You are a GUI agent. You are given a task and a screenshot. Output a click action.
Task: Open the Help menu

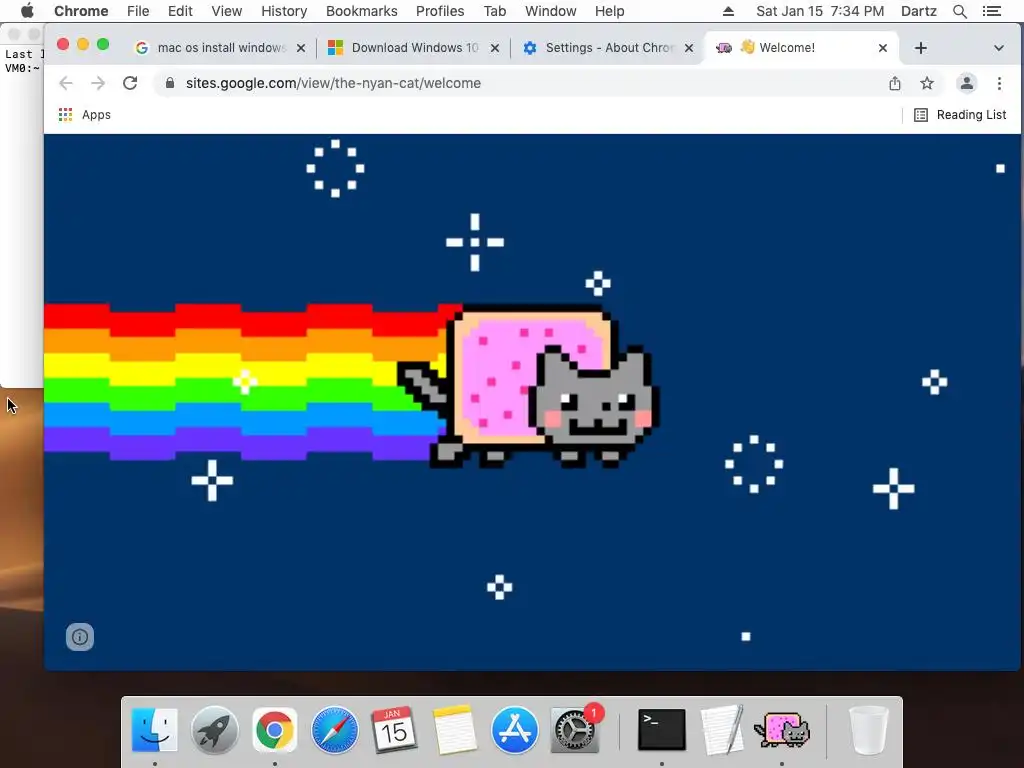609,11
